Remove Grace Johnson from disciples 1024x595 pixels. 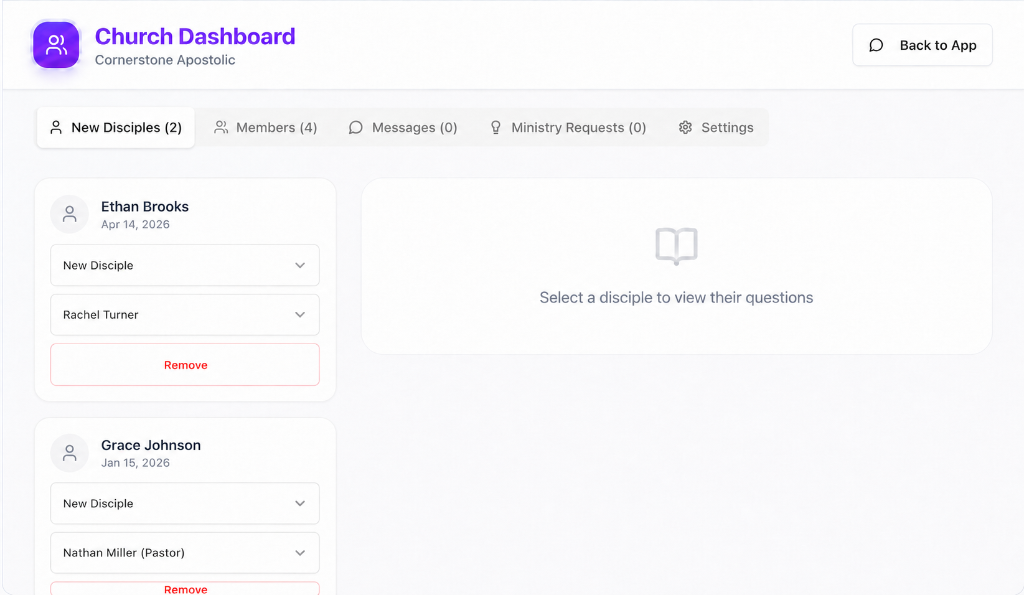coord(185,588)
